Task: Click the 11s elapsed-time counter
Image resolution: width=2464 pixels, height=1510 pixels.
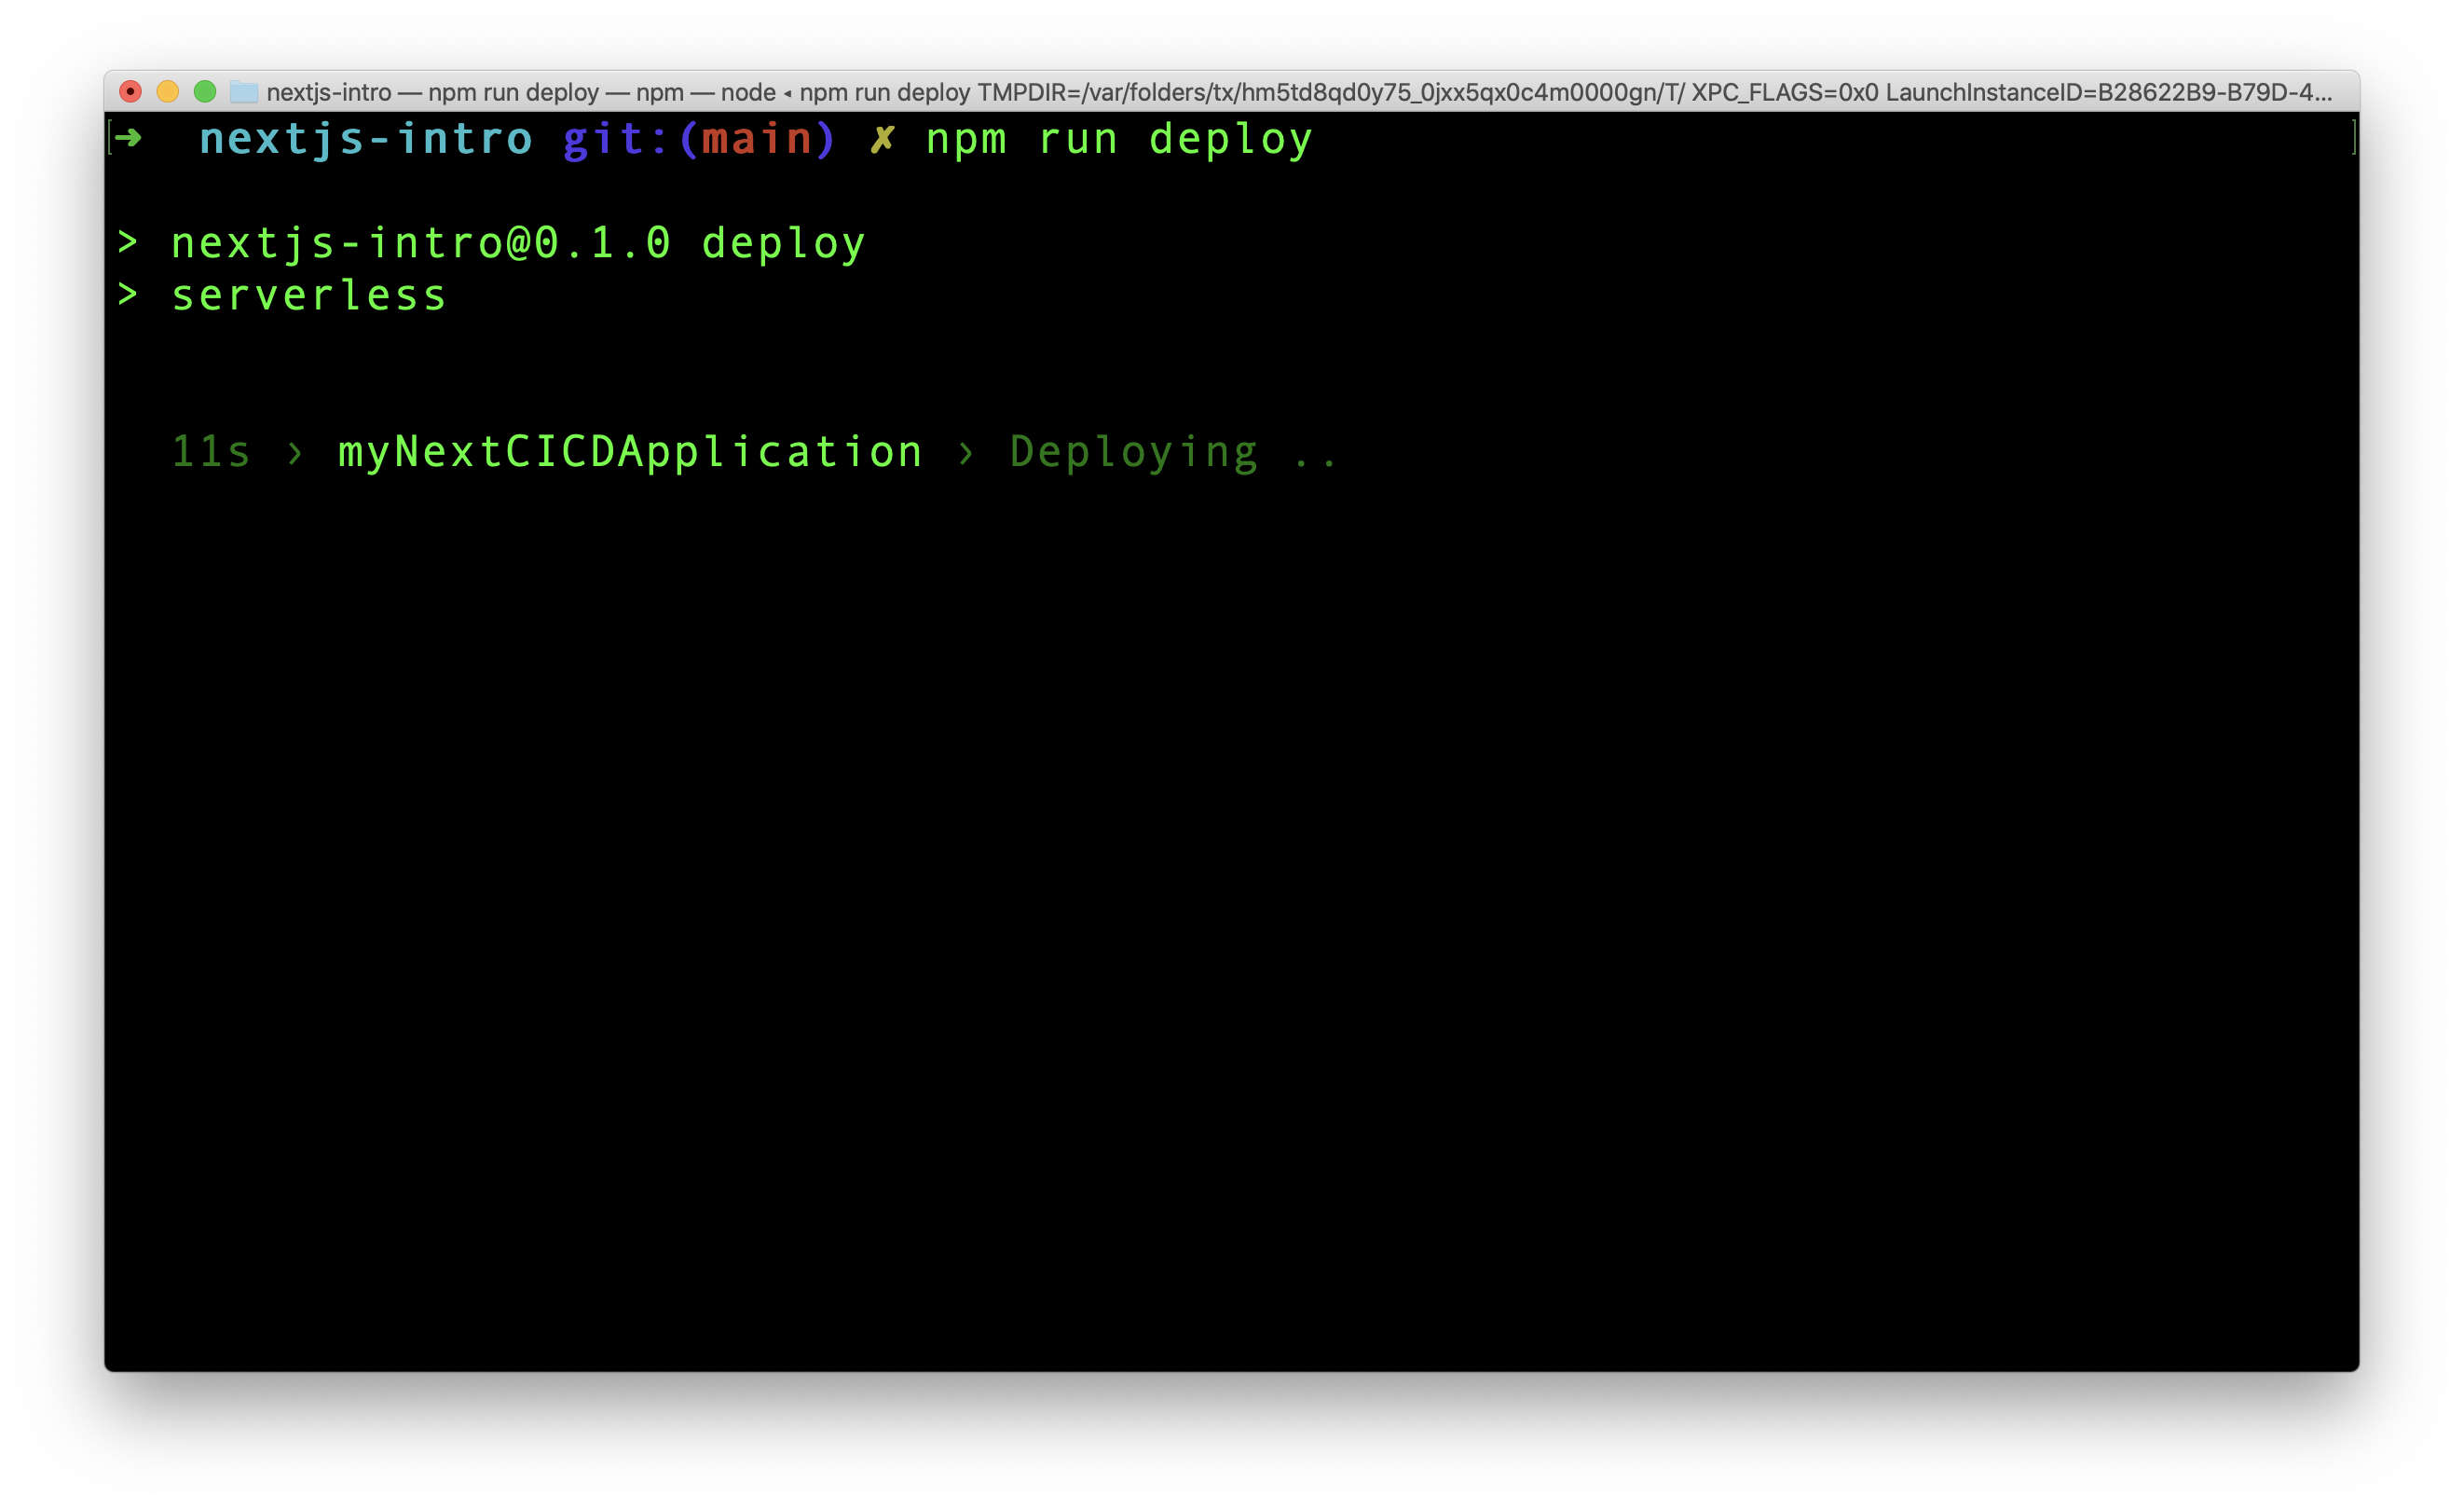Action: pos(209,452)
